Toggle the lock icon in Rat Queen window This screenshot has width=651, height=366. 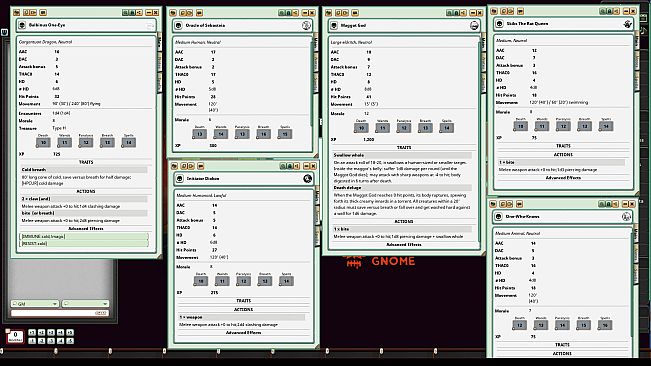coord(609,12)
